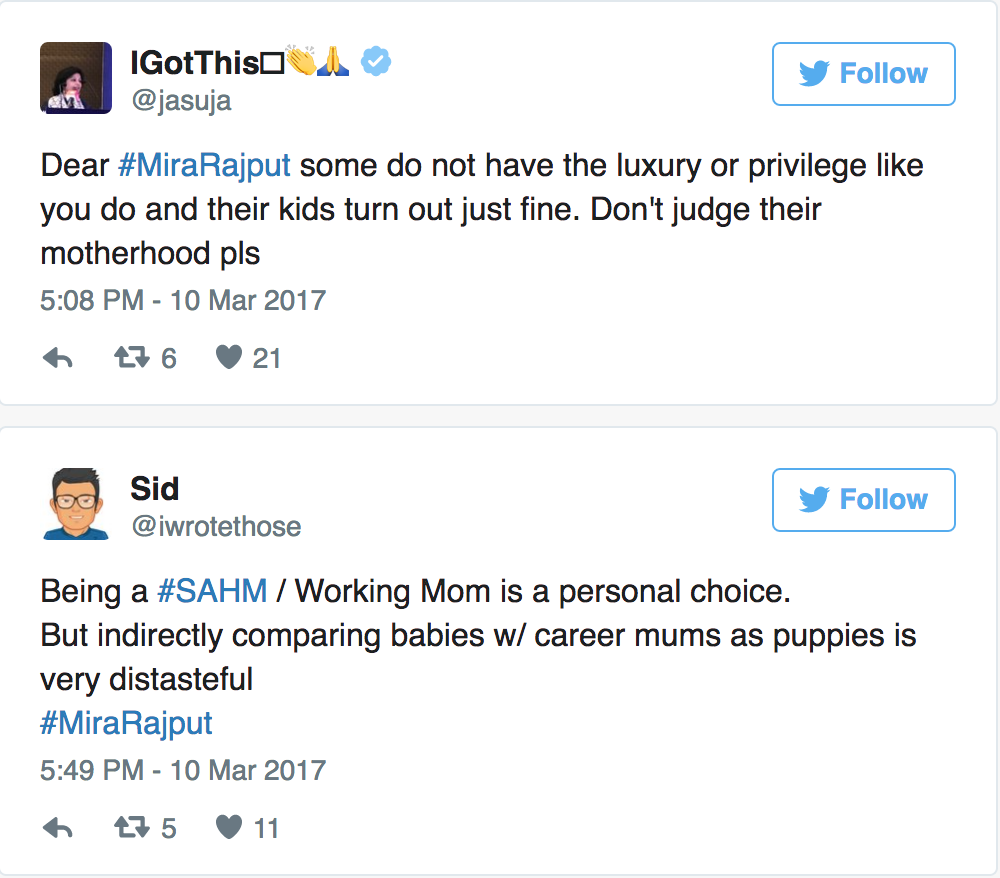Reply to Sid's tweet
1000x878 pixels.
[x=58, y=828]
